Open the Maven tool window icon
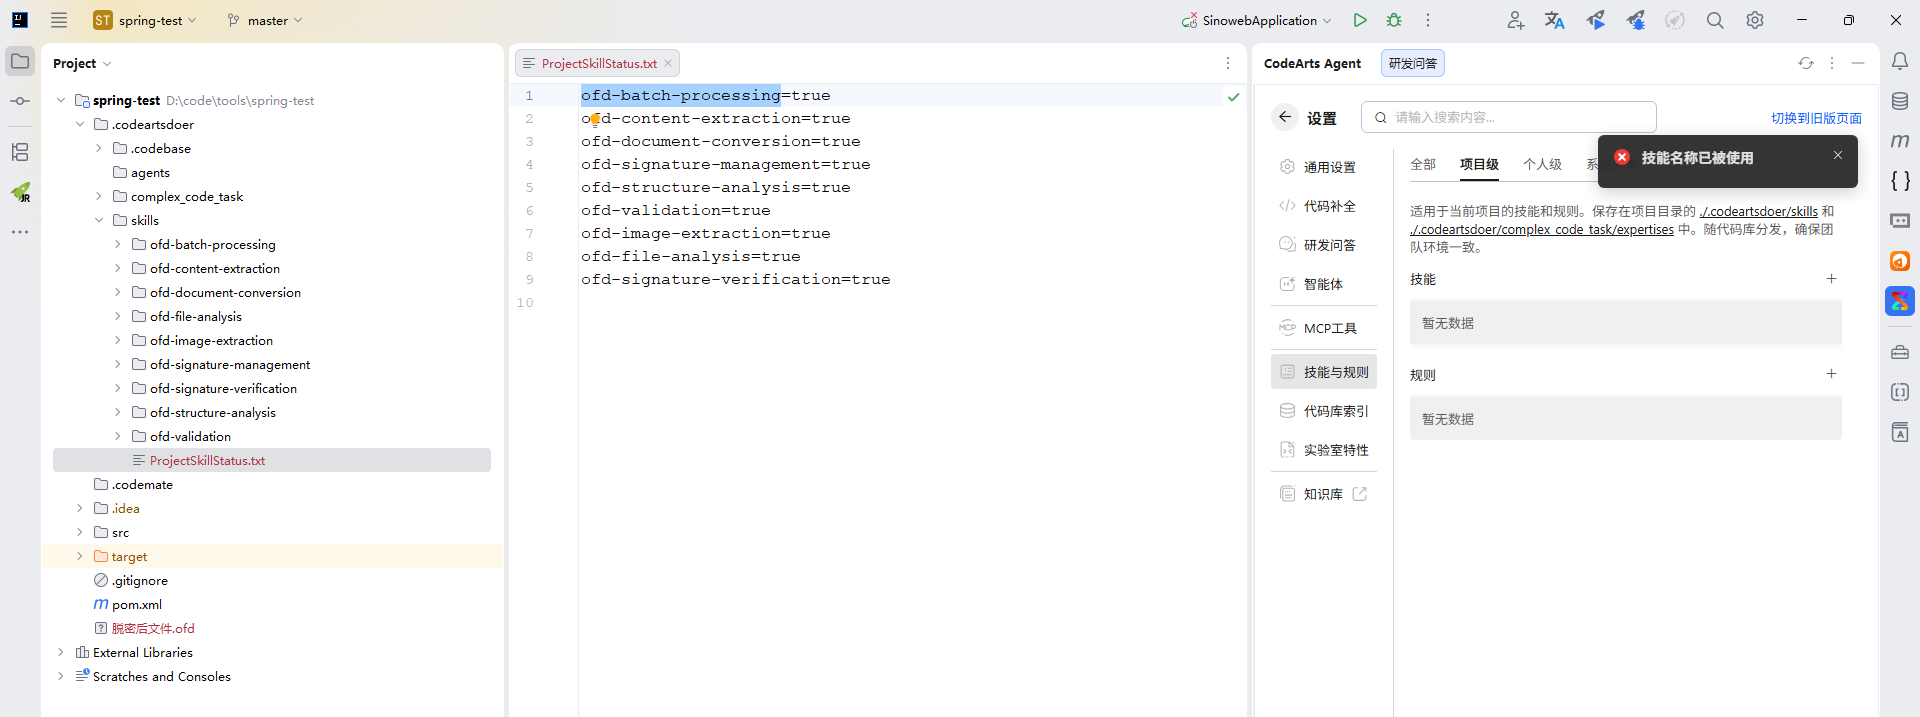The width and height of the screenshot is (1920, 717). click(1900, 141)
